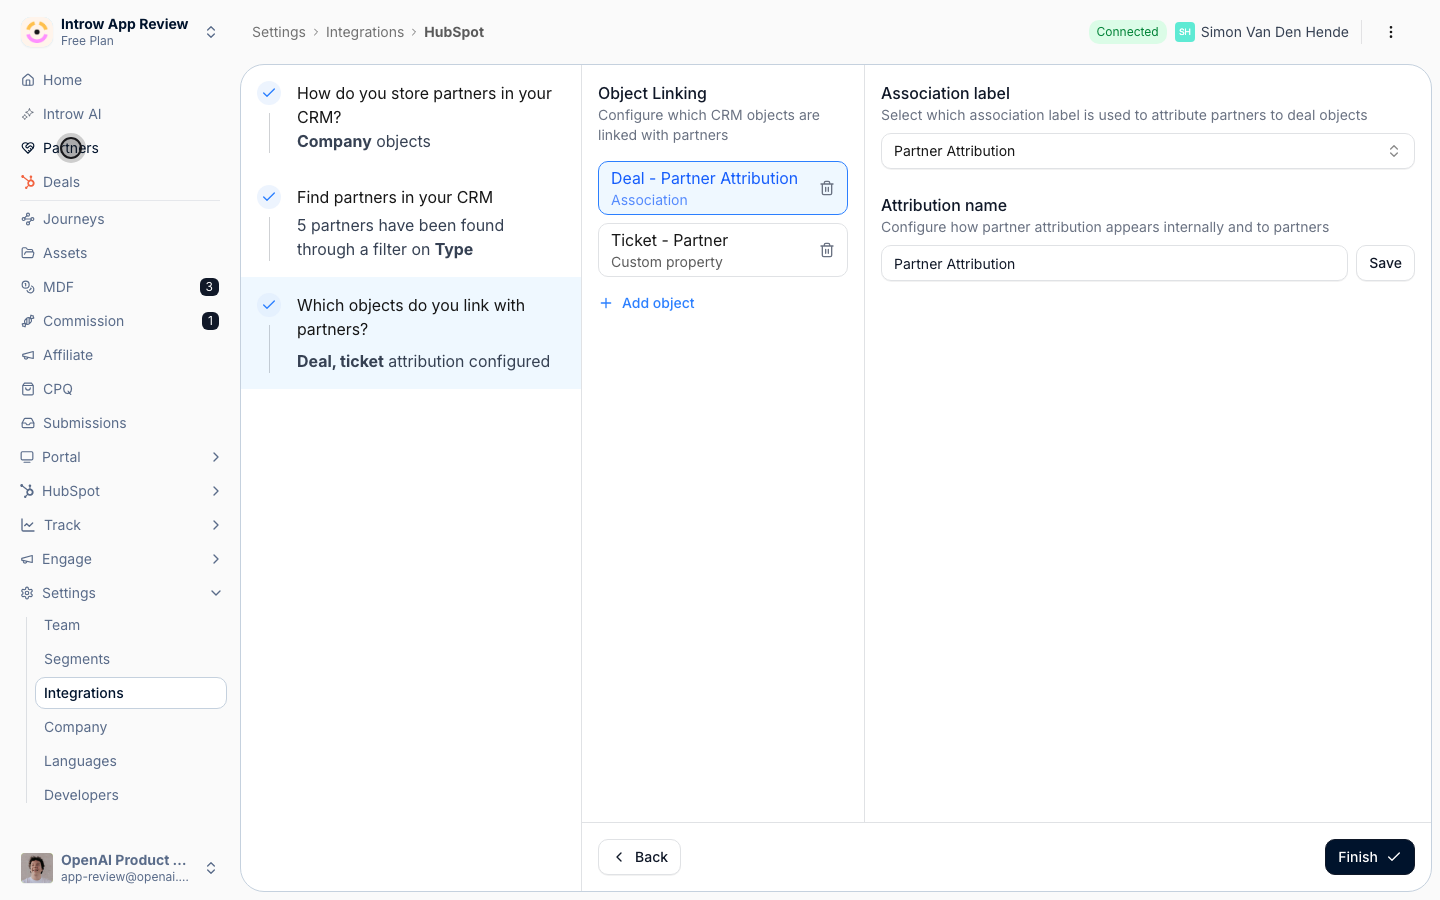Click the Connected status badge
1440x900 pixels.
tap(1127, 32)
